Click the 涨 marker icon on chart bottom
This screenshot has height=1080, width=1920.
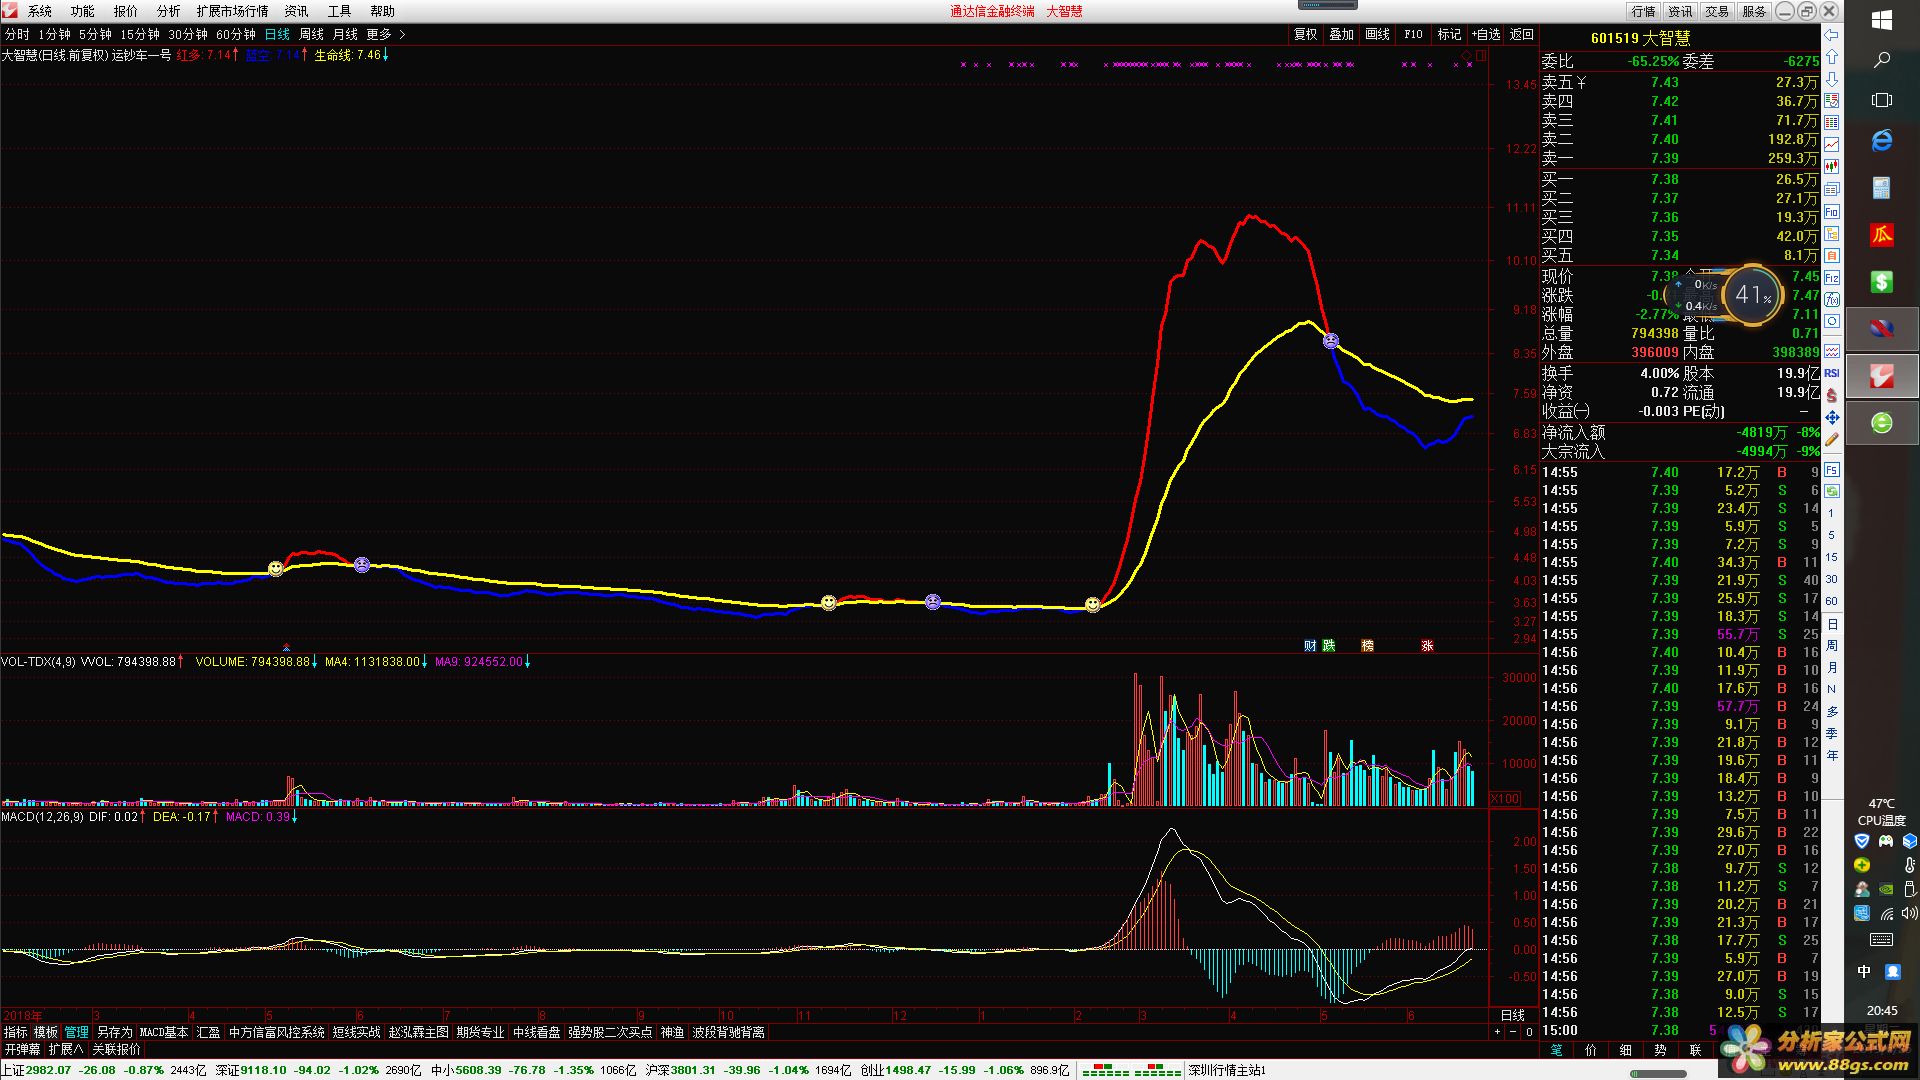(1427, 646)
